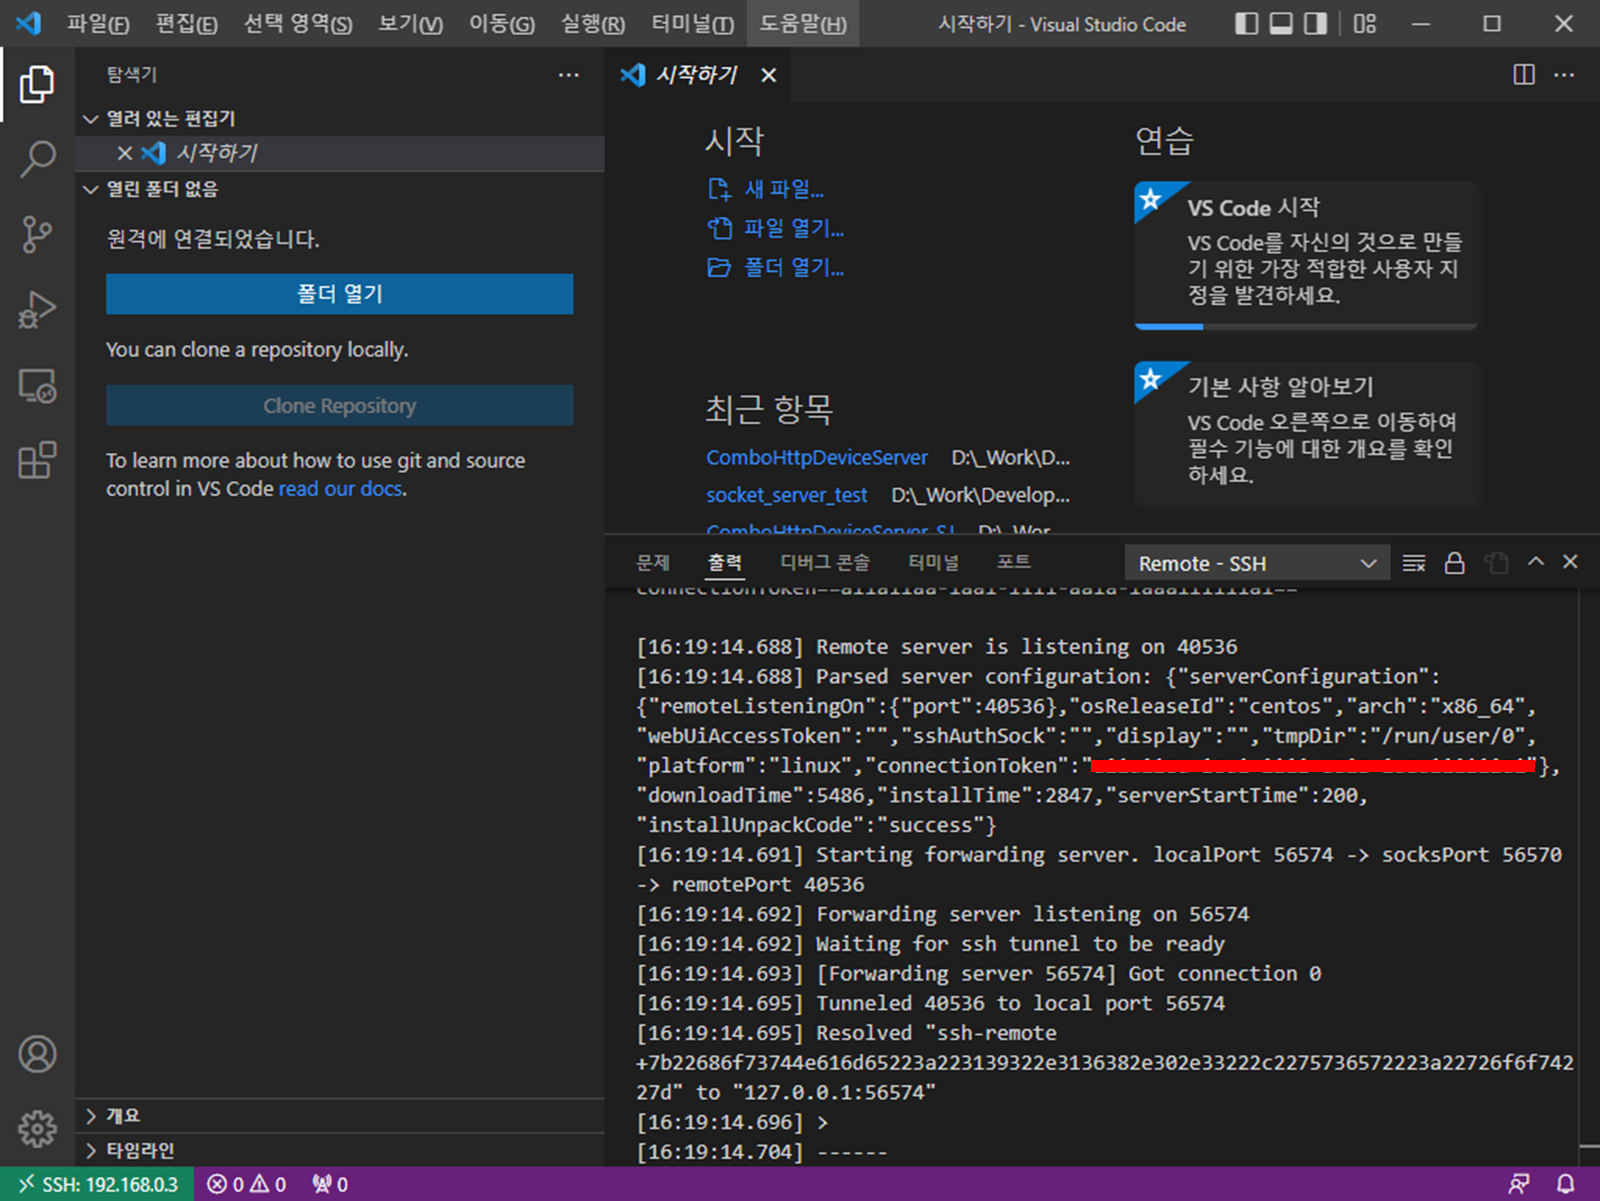
Task: Open the VS Code 시작 walkthrough card
Action: (1306, 254)
